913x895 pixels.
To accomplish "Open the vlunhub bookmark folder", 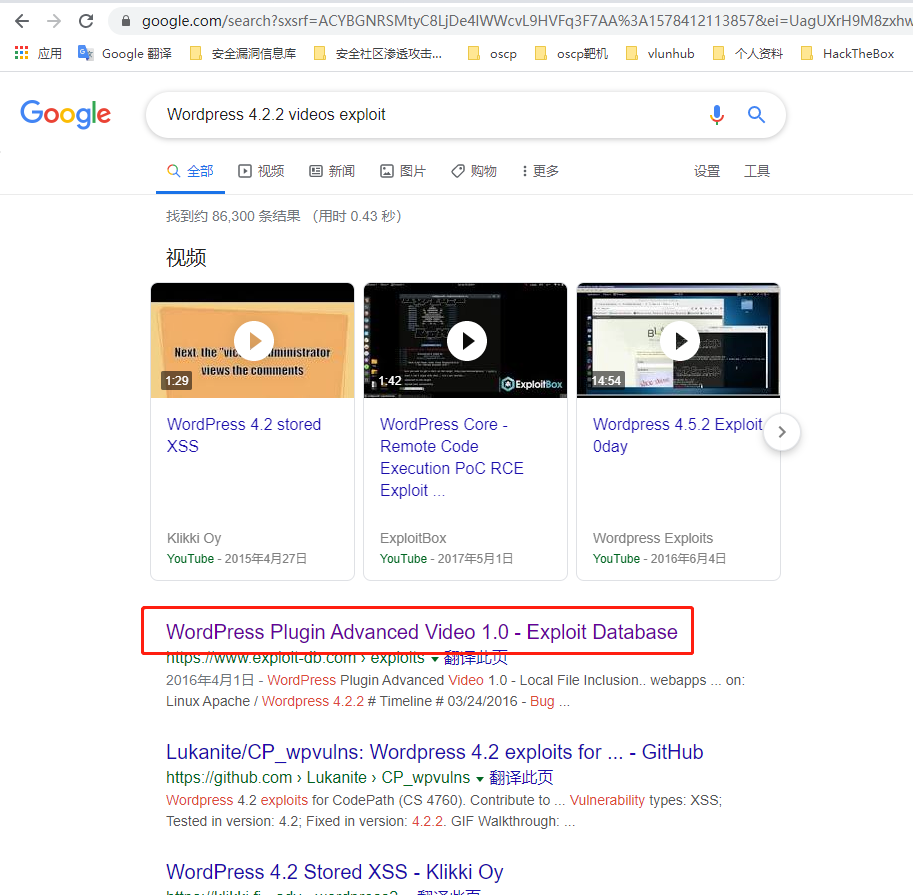I will (660, 54).
